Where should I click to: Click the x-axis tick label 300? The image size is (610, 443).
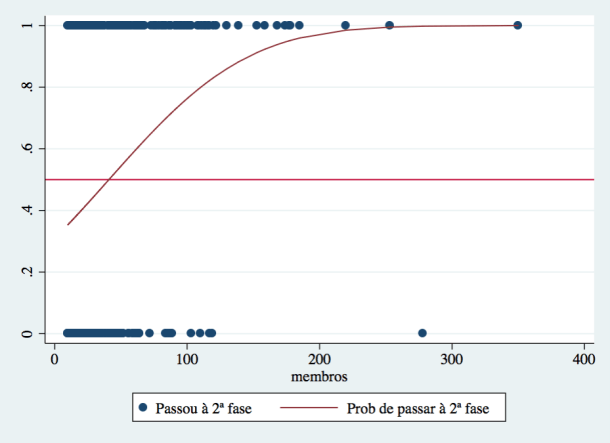coord(452,360)
